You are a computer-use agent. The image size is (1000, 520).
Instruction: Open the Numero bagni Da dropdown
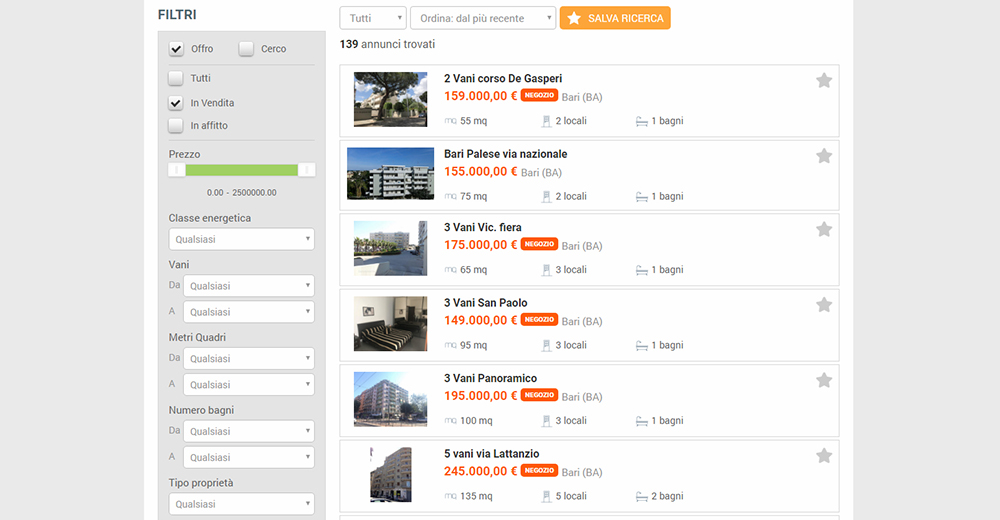[249, 431]
